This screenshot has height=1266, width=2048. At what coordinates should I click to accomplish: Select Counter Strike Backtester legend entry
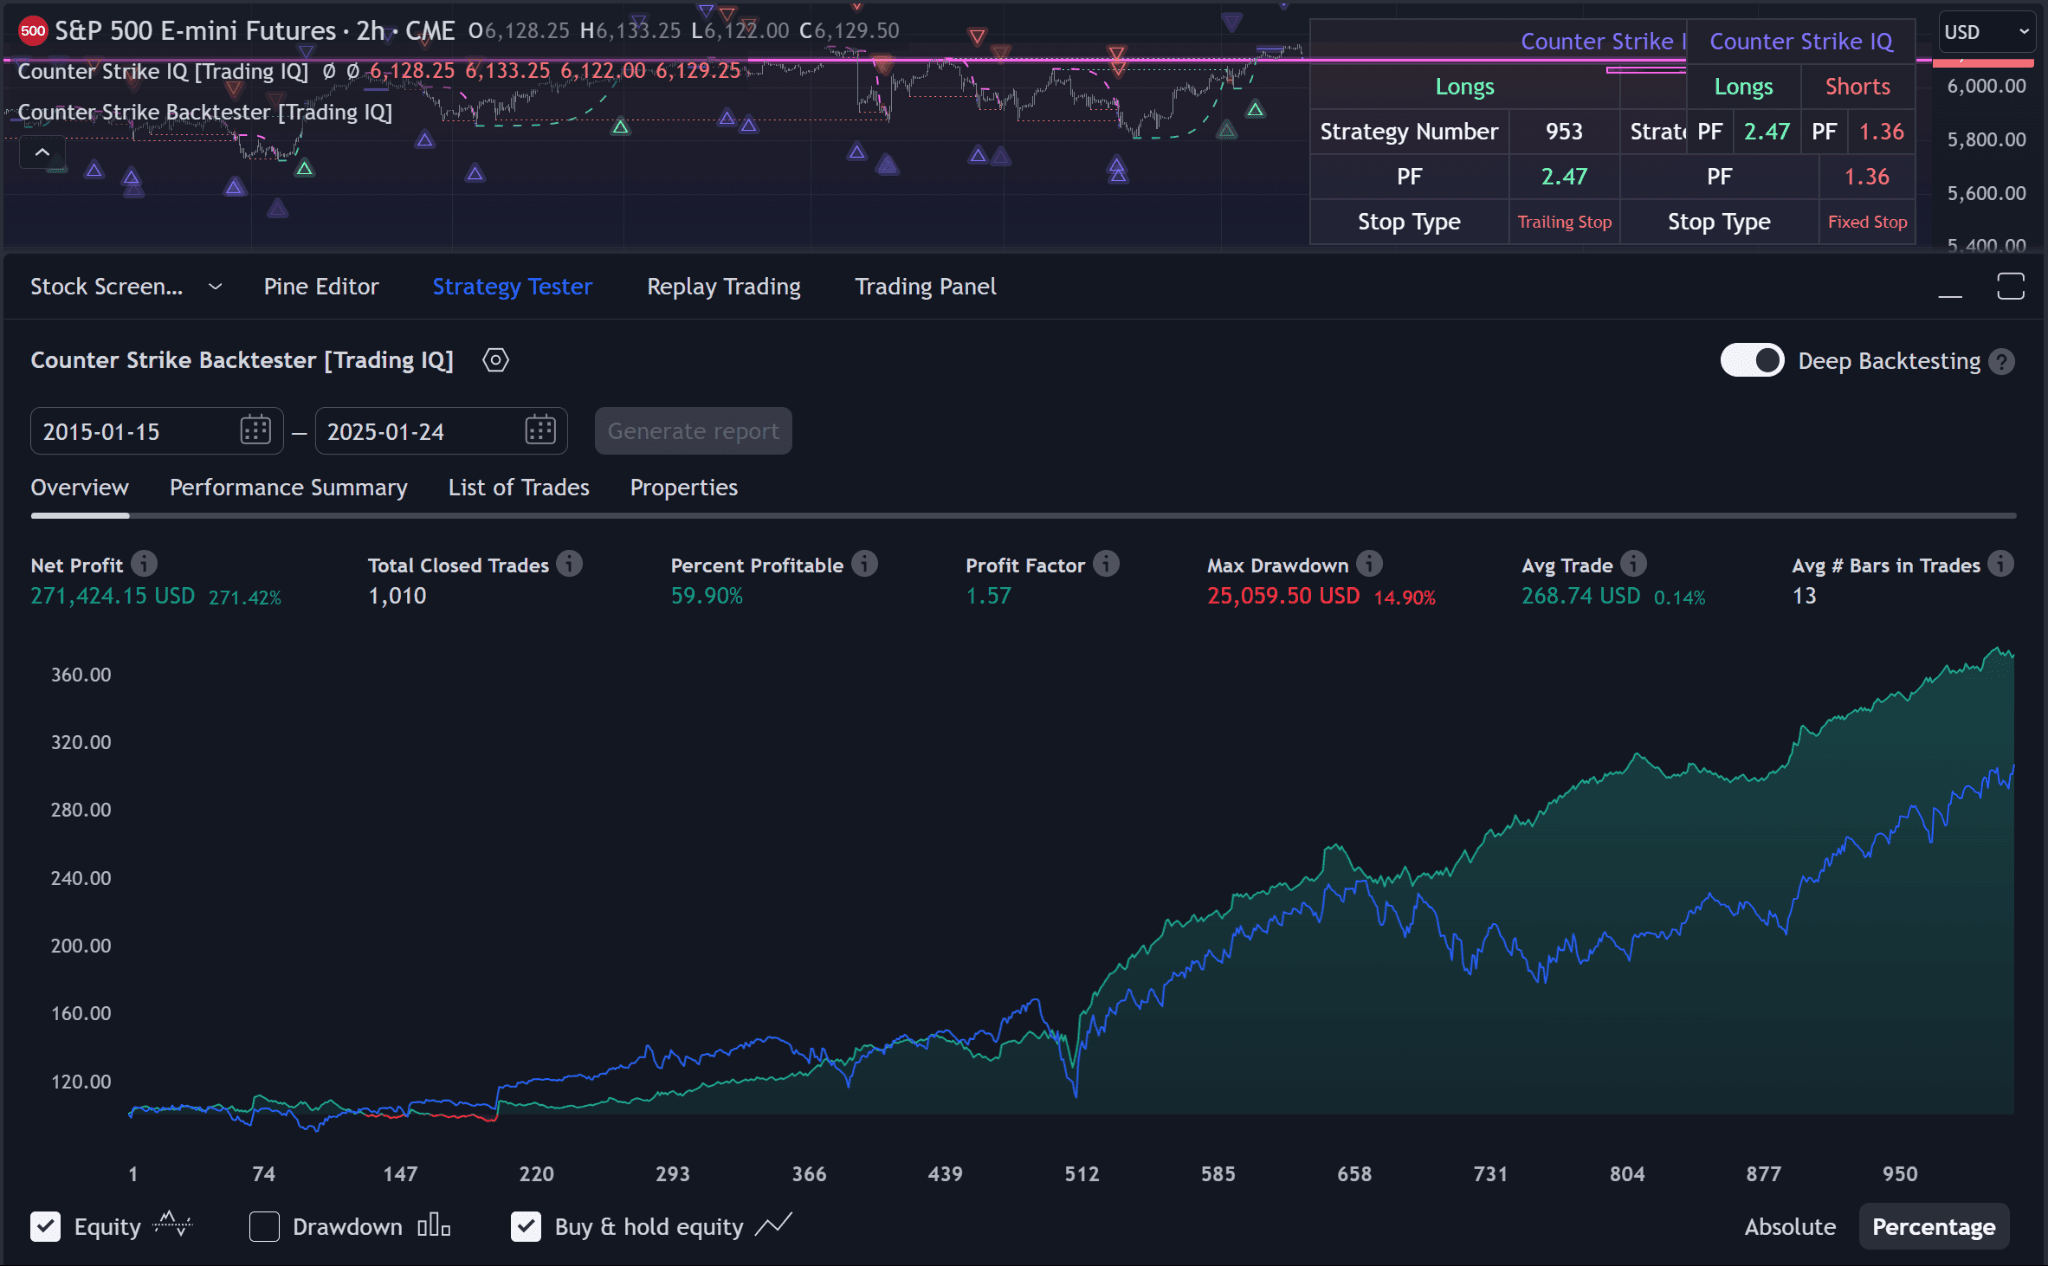[x=205, y=112]
